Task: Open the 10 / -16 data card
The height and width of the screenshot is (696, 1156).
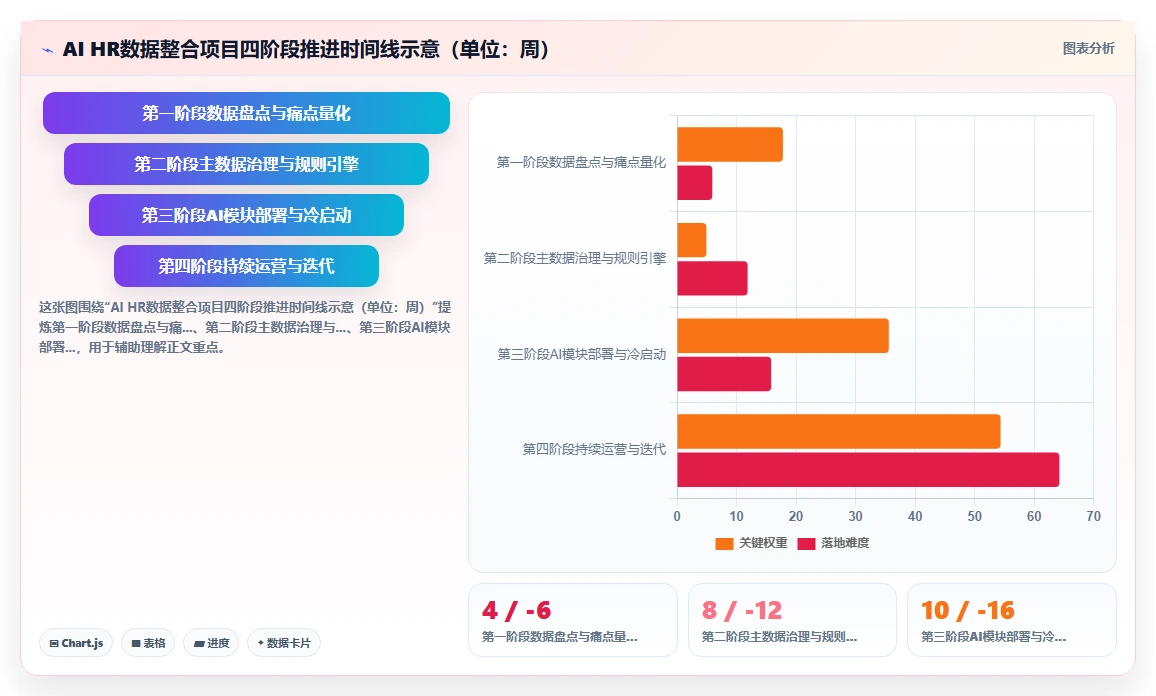Action: coord(1012,620)
